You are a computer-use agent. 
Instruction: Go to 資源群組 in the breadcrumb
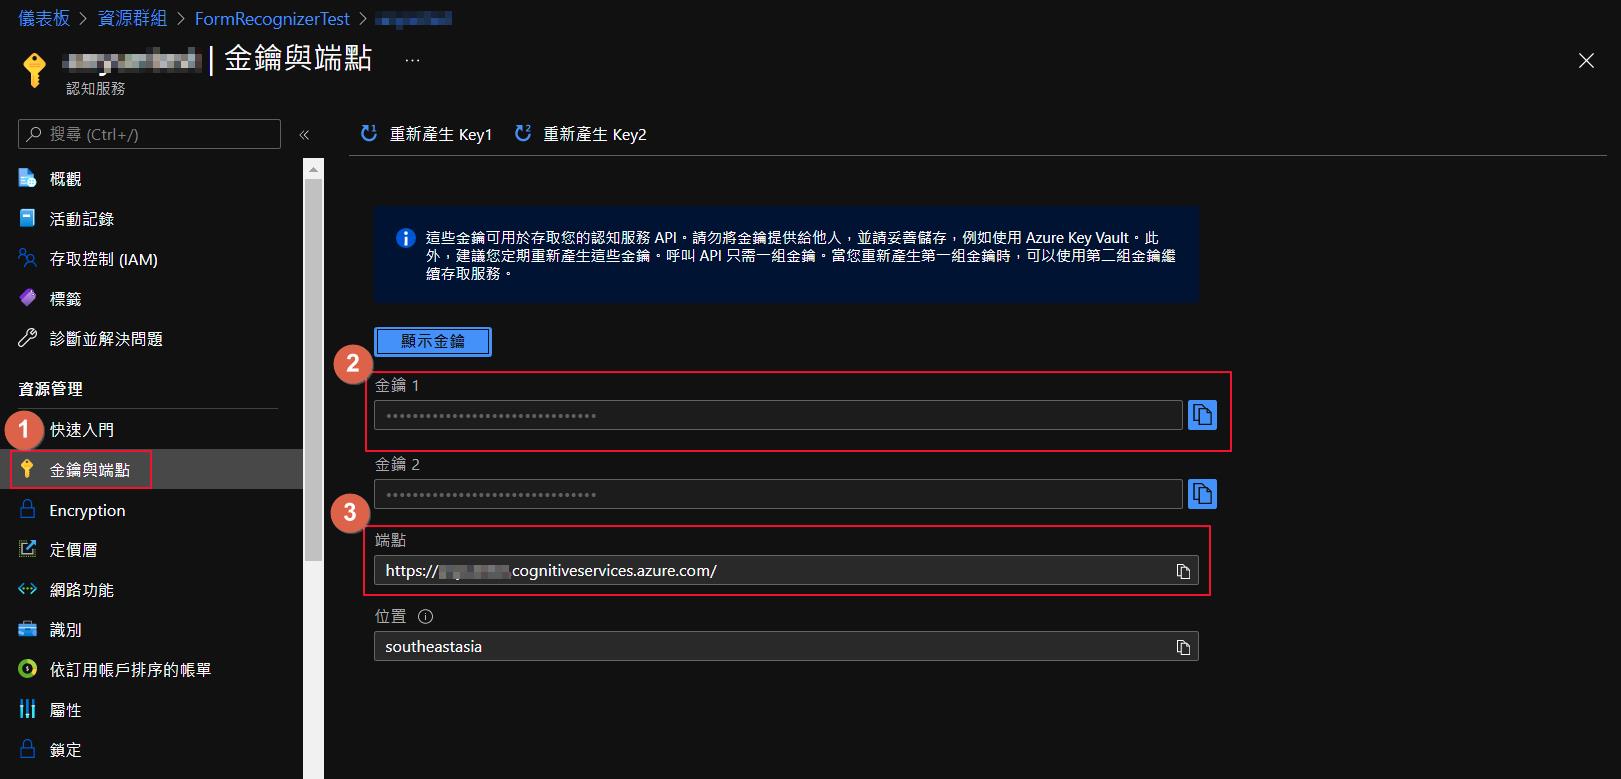pyautogui.click(x=133, y=18)
